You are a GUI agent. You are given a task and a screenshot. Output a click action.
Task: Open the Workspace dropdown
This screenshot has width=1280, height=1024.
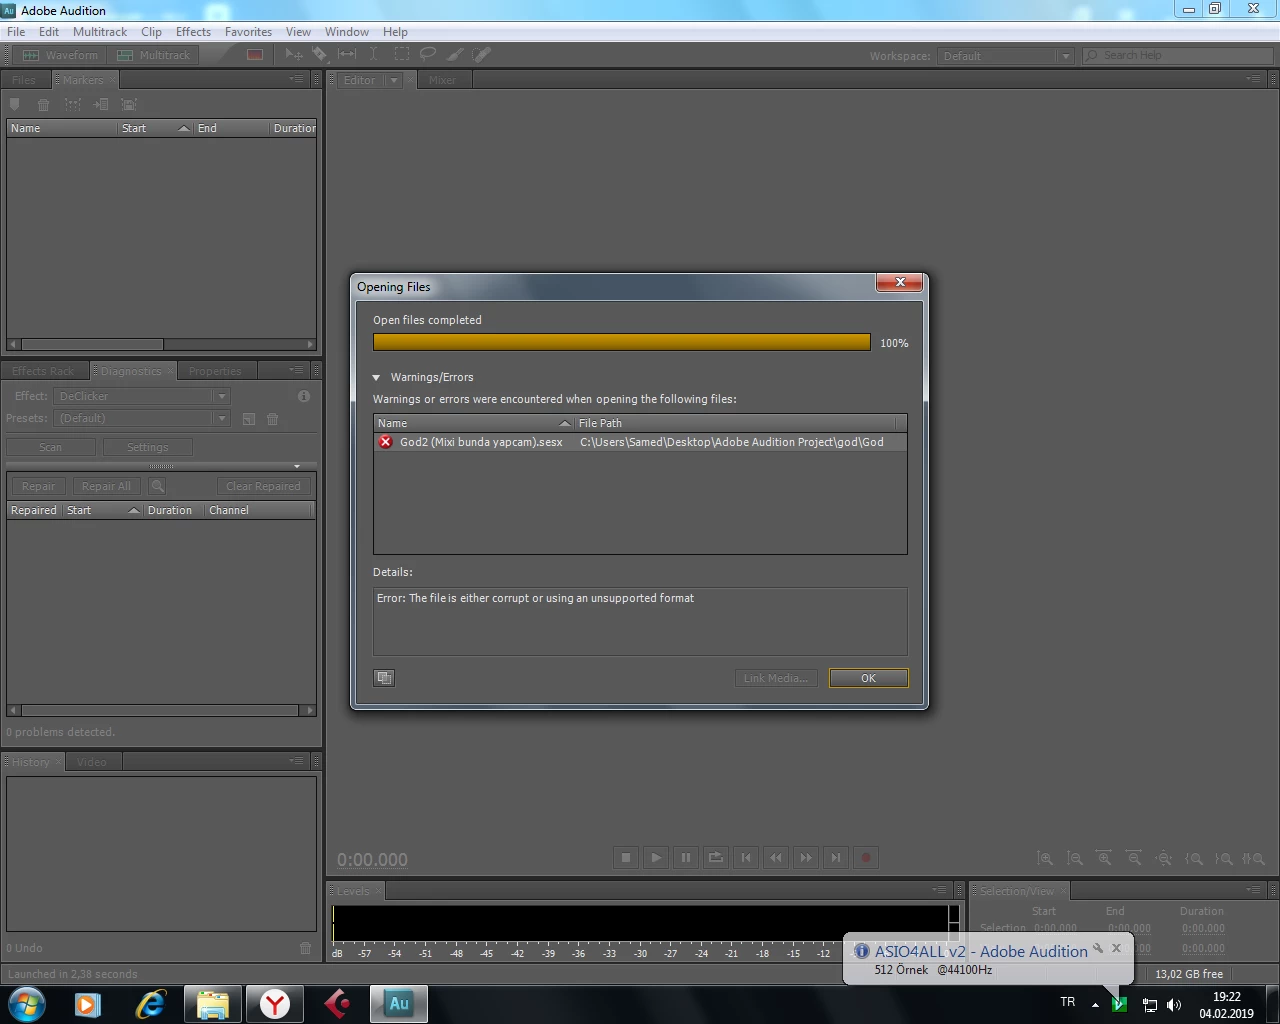[x=1007, y=56]
